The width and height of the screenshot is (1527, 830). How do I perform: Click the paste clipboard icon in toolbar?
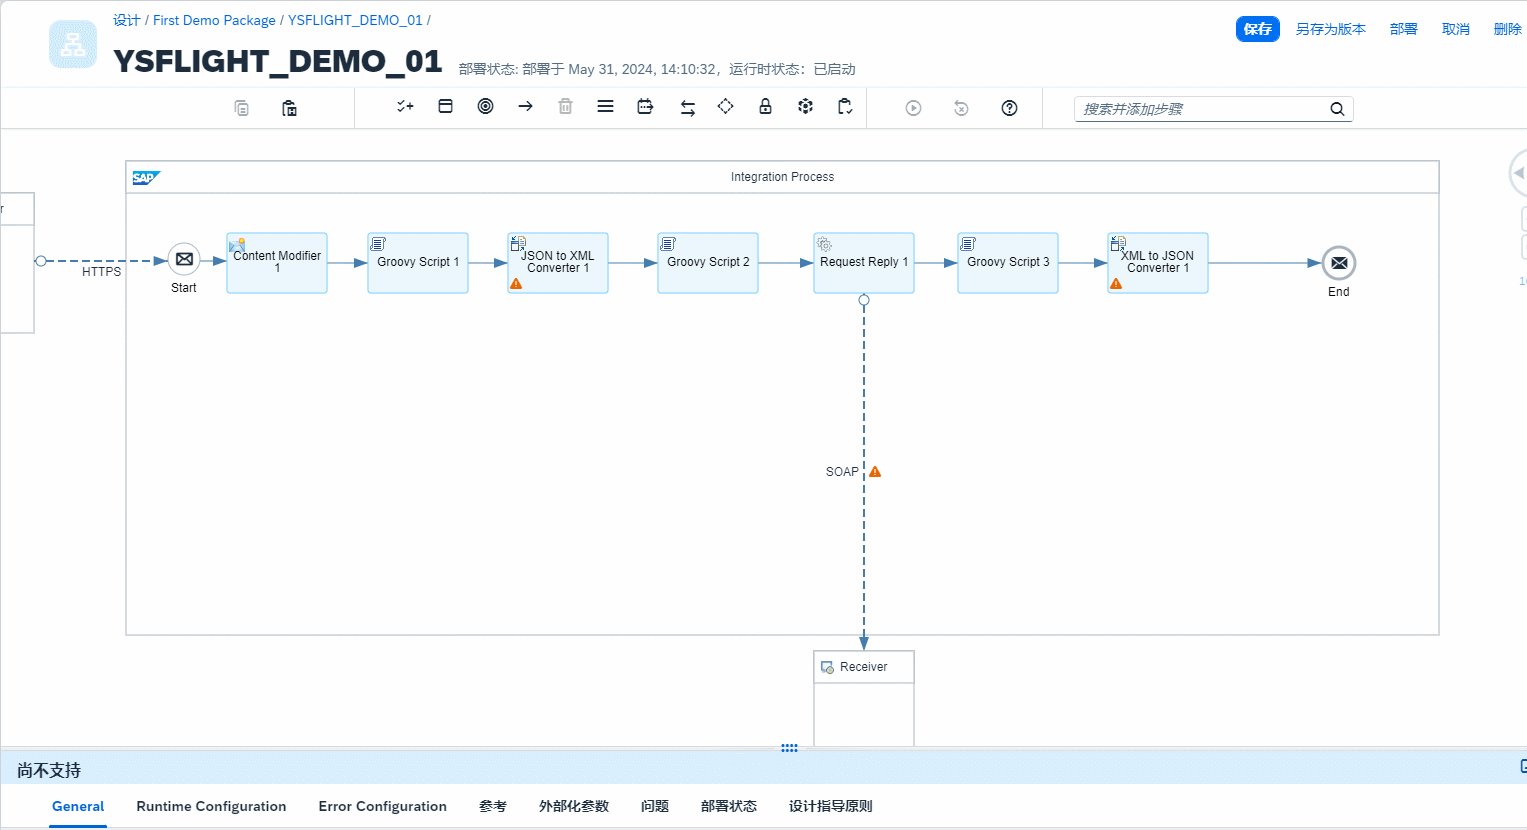(x=289, y=108)
